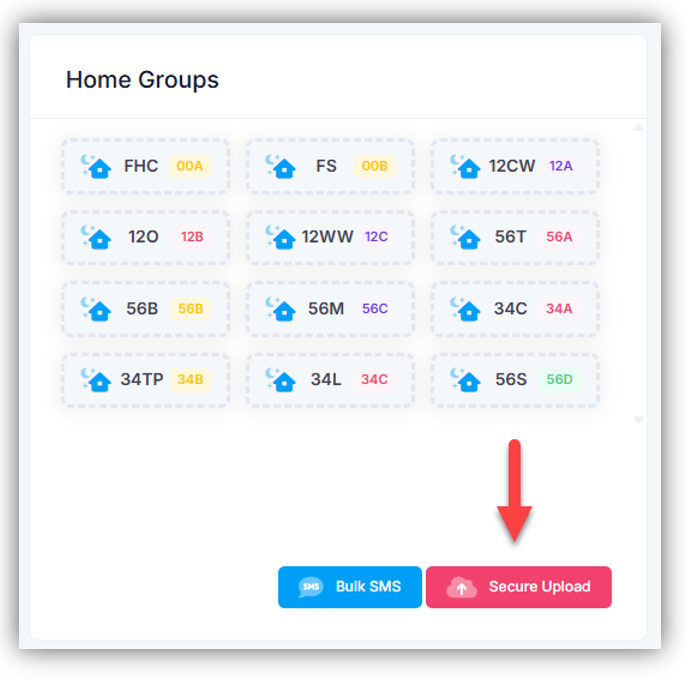Click the house icon beside FHC
The height and width of the screenshot is (682, 686).
tap(96, 166)
